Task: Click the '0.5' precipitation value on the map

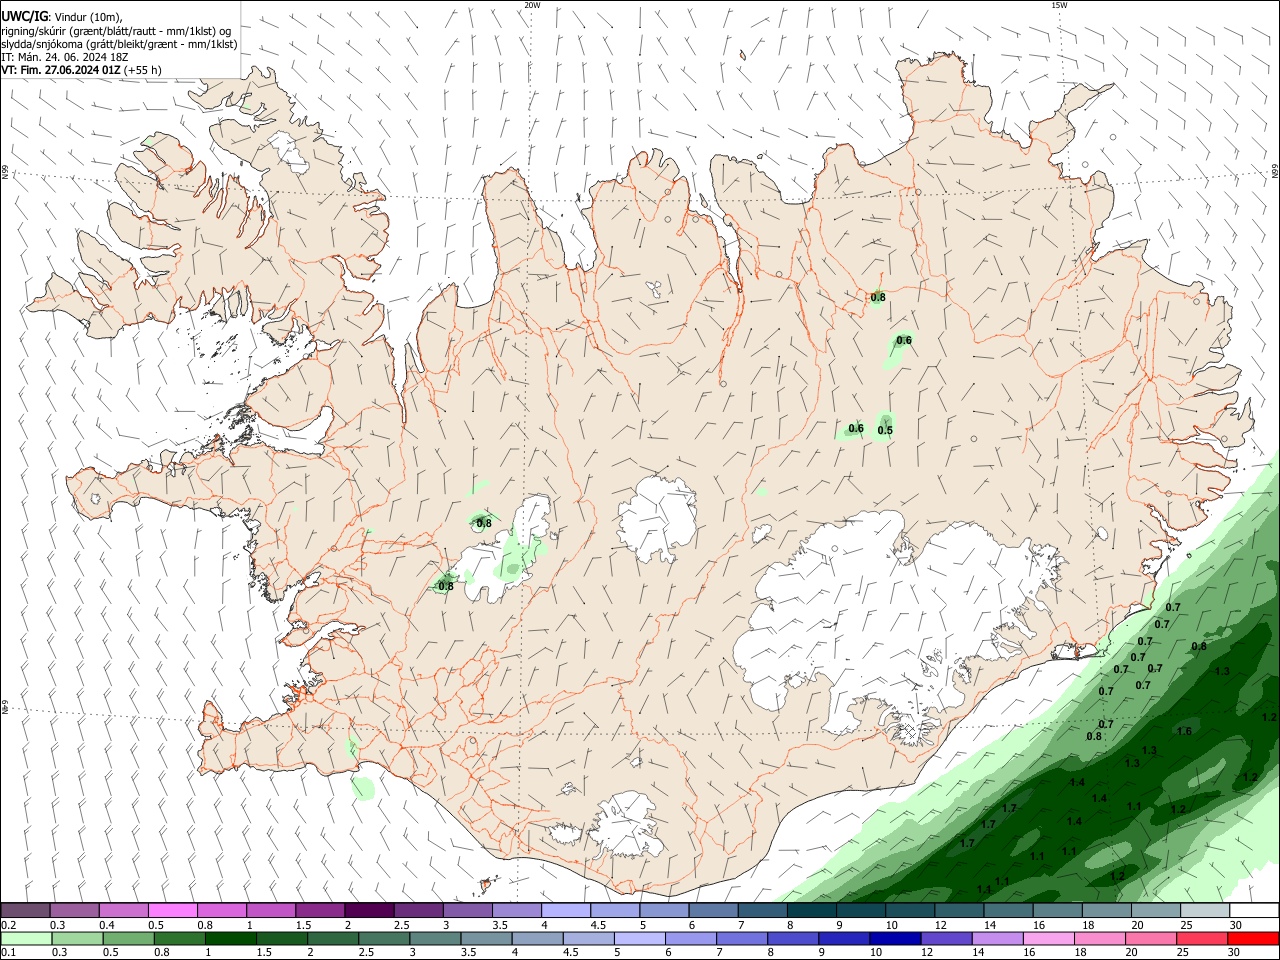Action: [885, 431]
